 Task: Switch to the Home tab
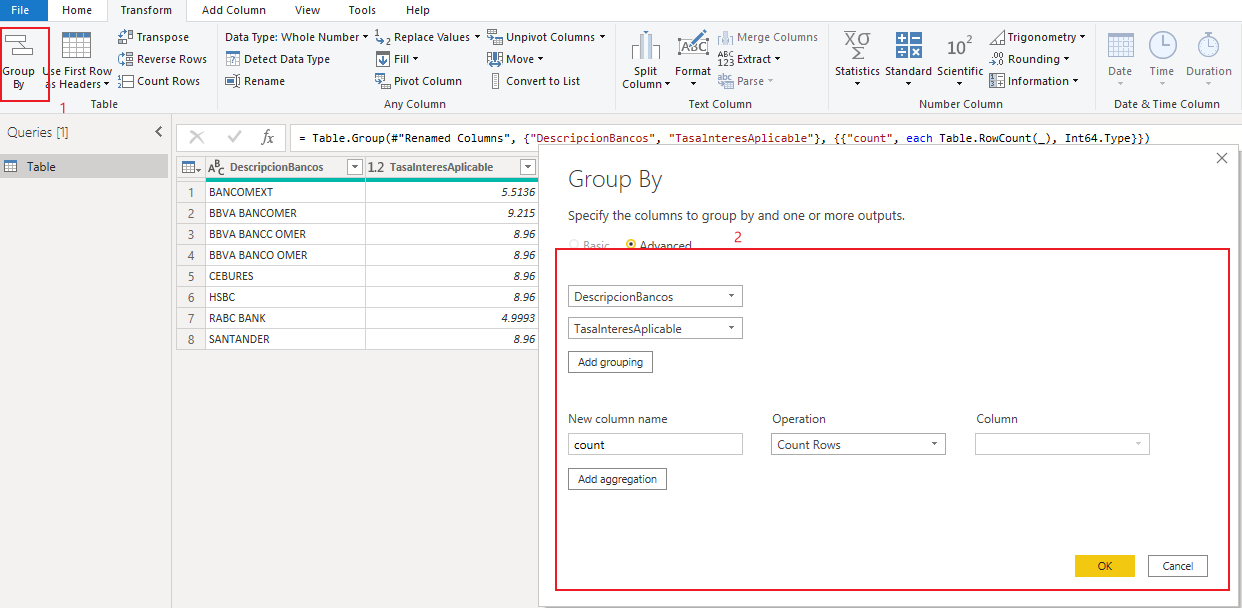(77, 10)
